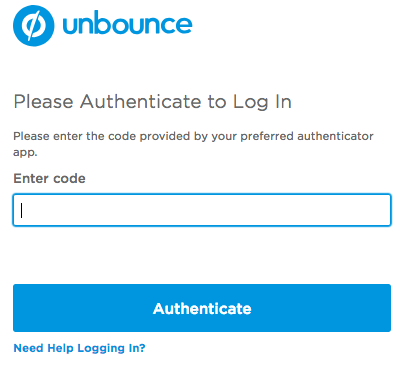Click the text caret inside the code field
The image size is (404, 367).
point(22,210)
